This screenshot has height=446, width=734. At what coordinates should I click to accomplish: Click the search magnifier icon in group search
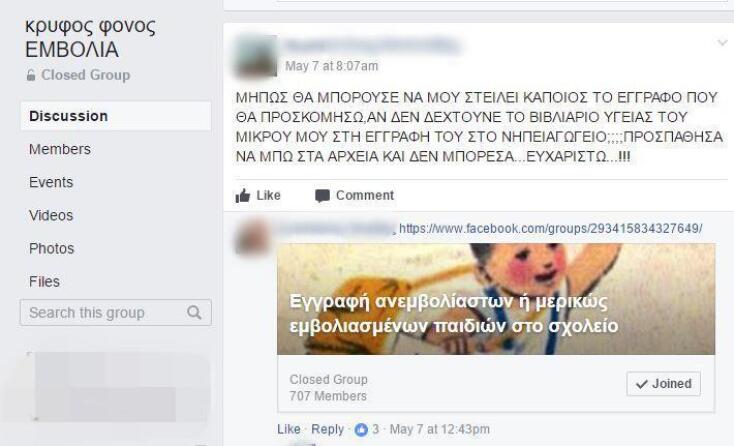194,312
